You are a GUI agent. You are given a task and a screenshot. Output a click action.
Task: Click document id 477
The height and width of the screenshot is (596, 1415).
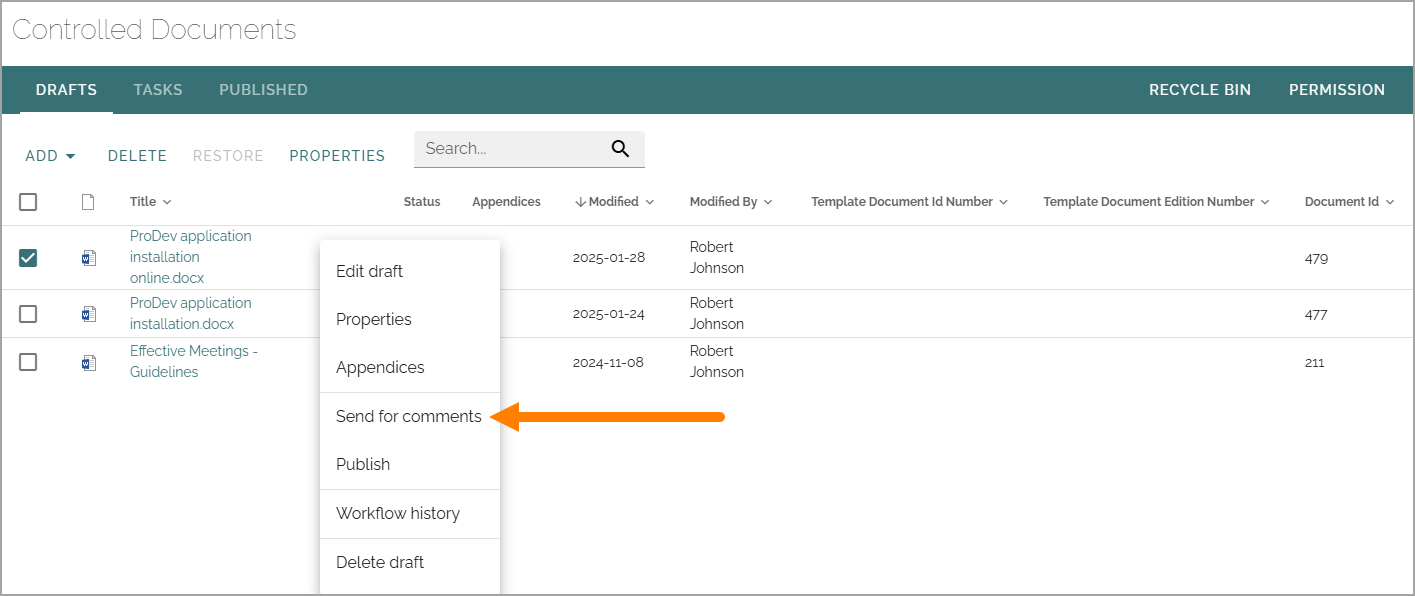tap(1317, 314)
